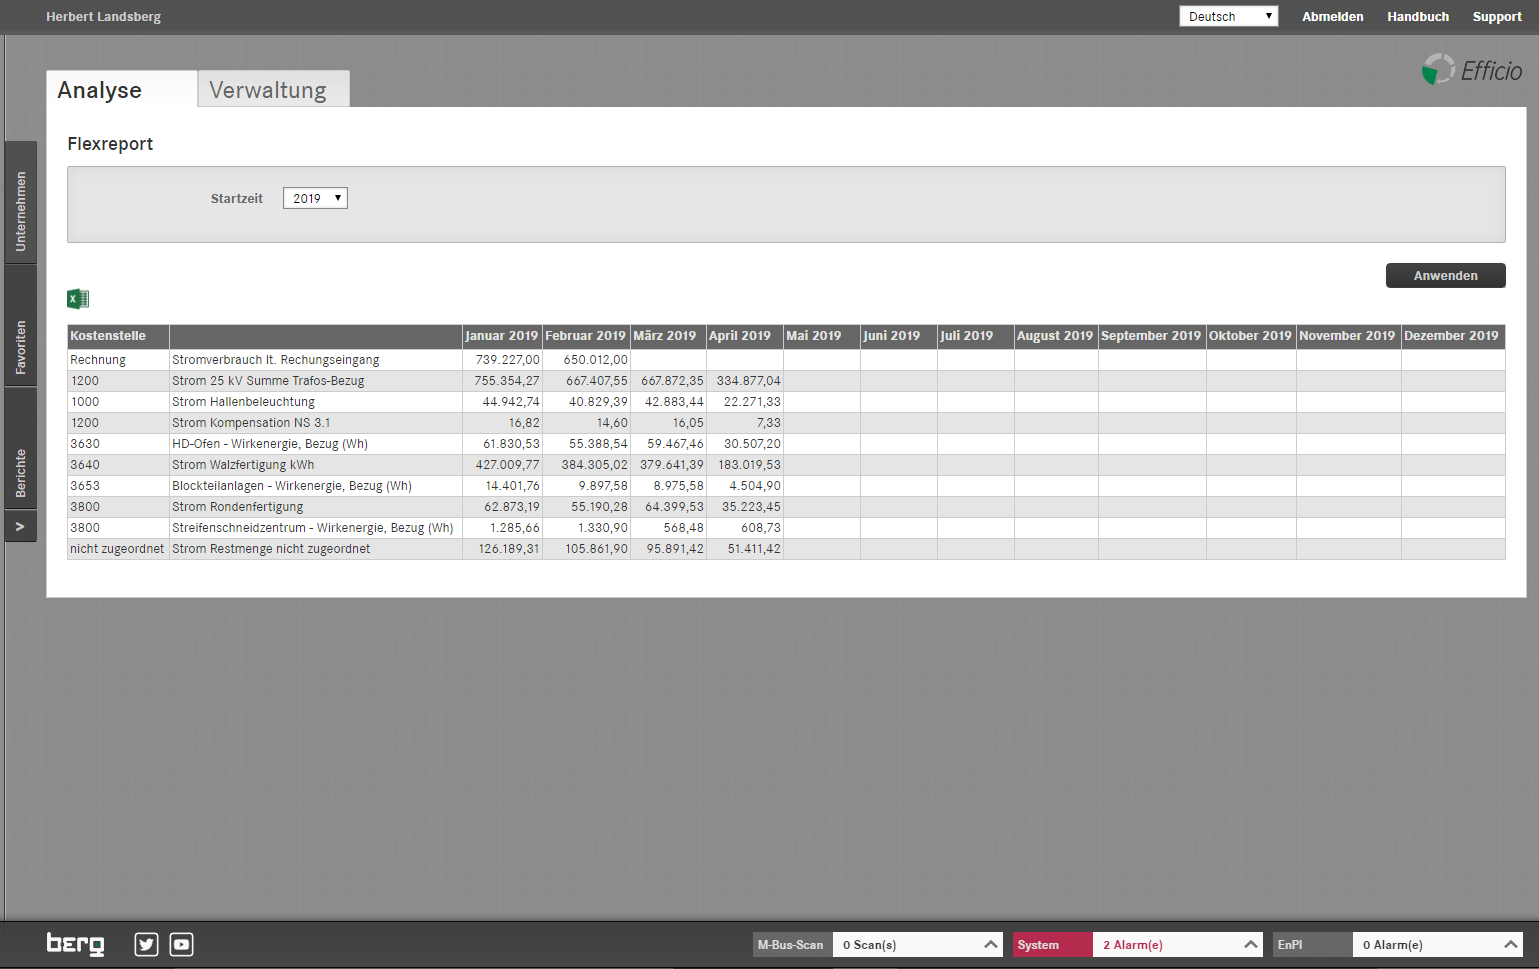1539x969 pixels.
Task: Open the Deutsch language dropdown
Action: coord(1228,16)
